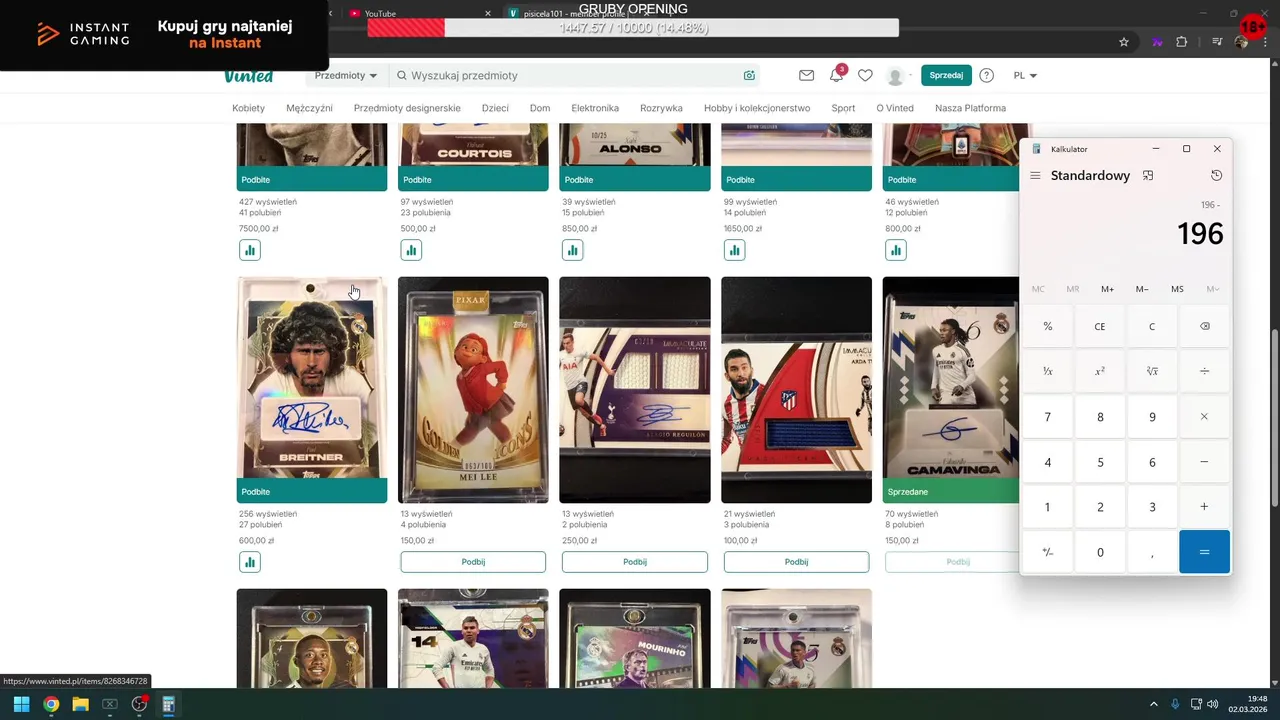Screen dimensions: 1280x720
Task: Open the O Vinted link
Action: (x=895, y=108)
